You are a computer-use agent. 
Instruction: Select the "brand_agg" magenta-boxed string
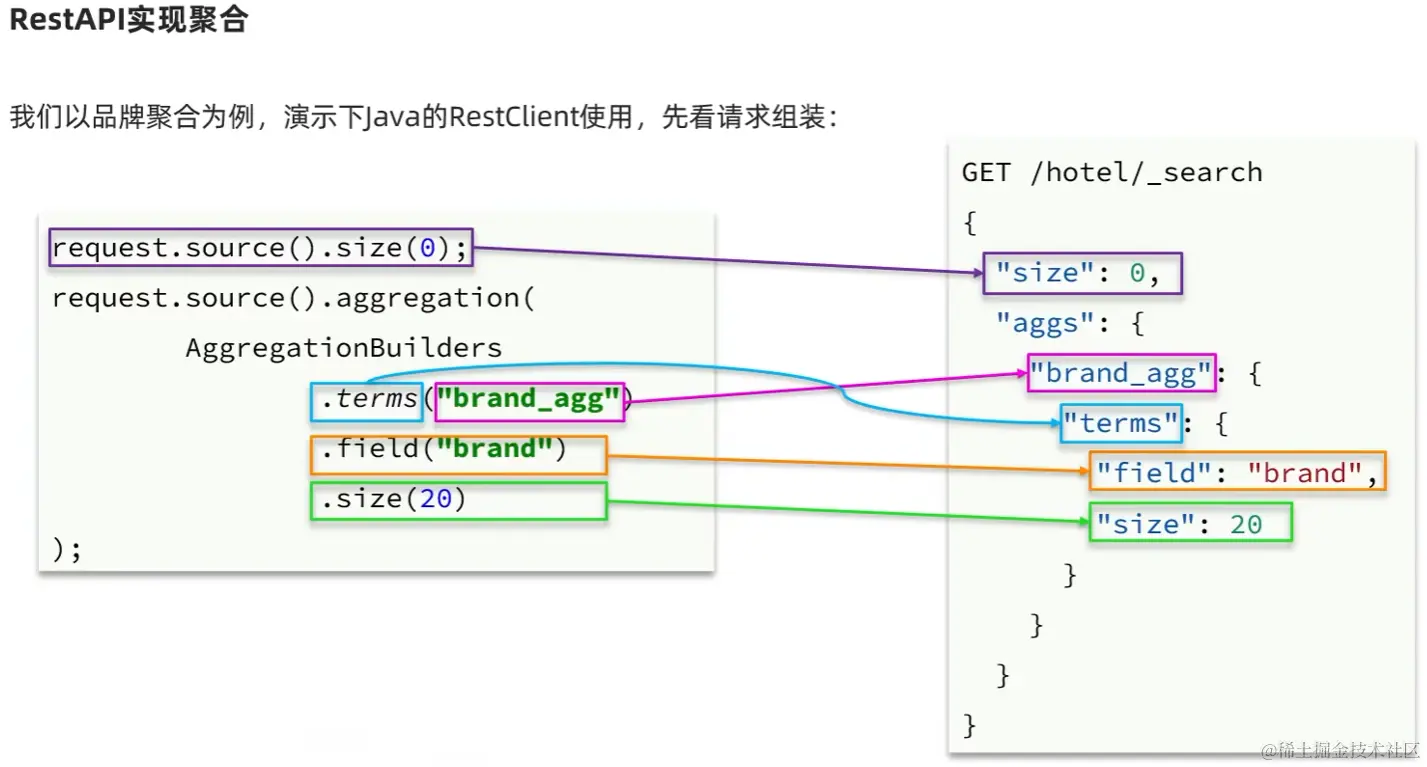tap(529, 400)
